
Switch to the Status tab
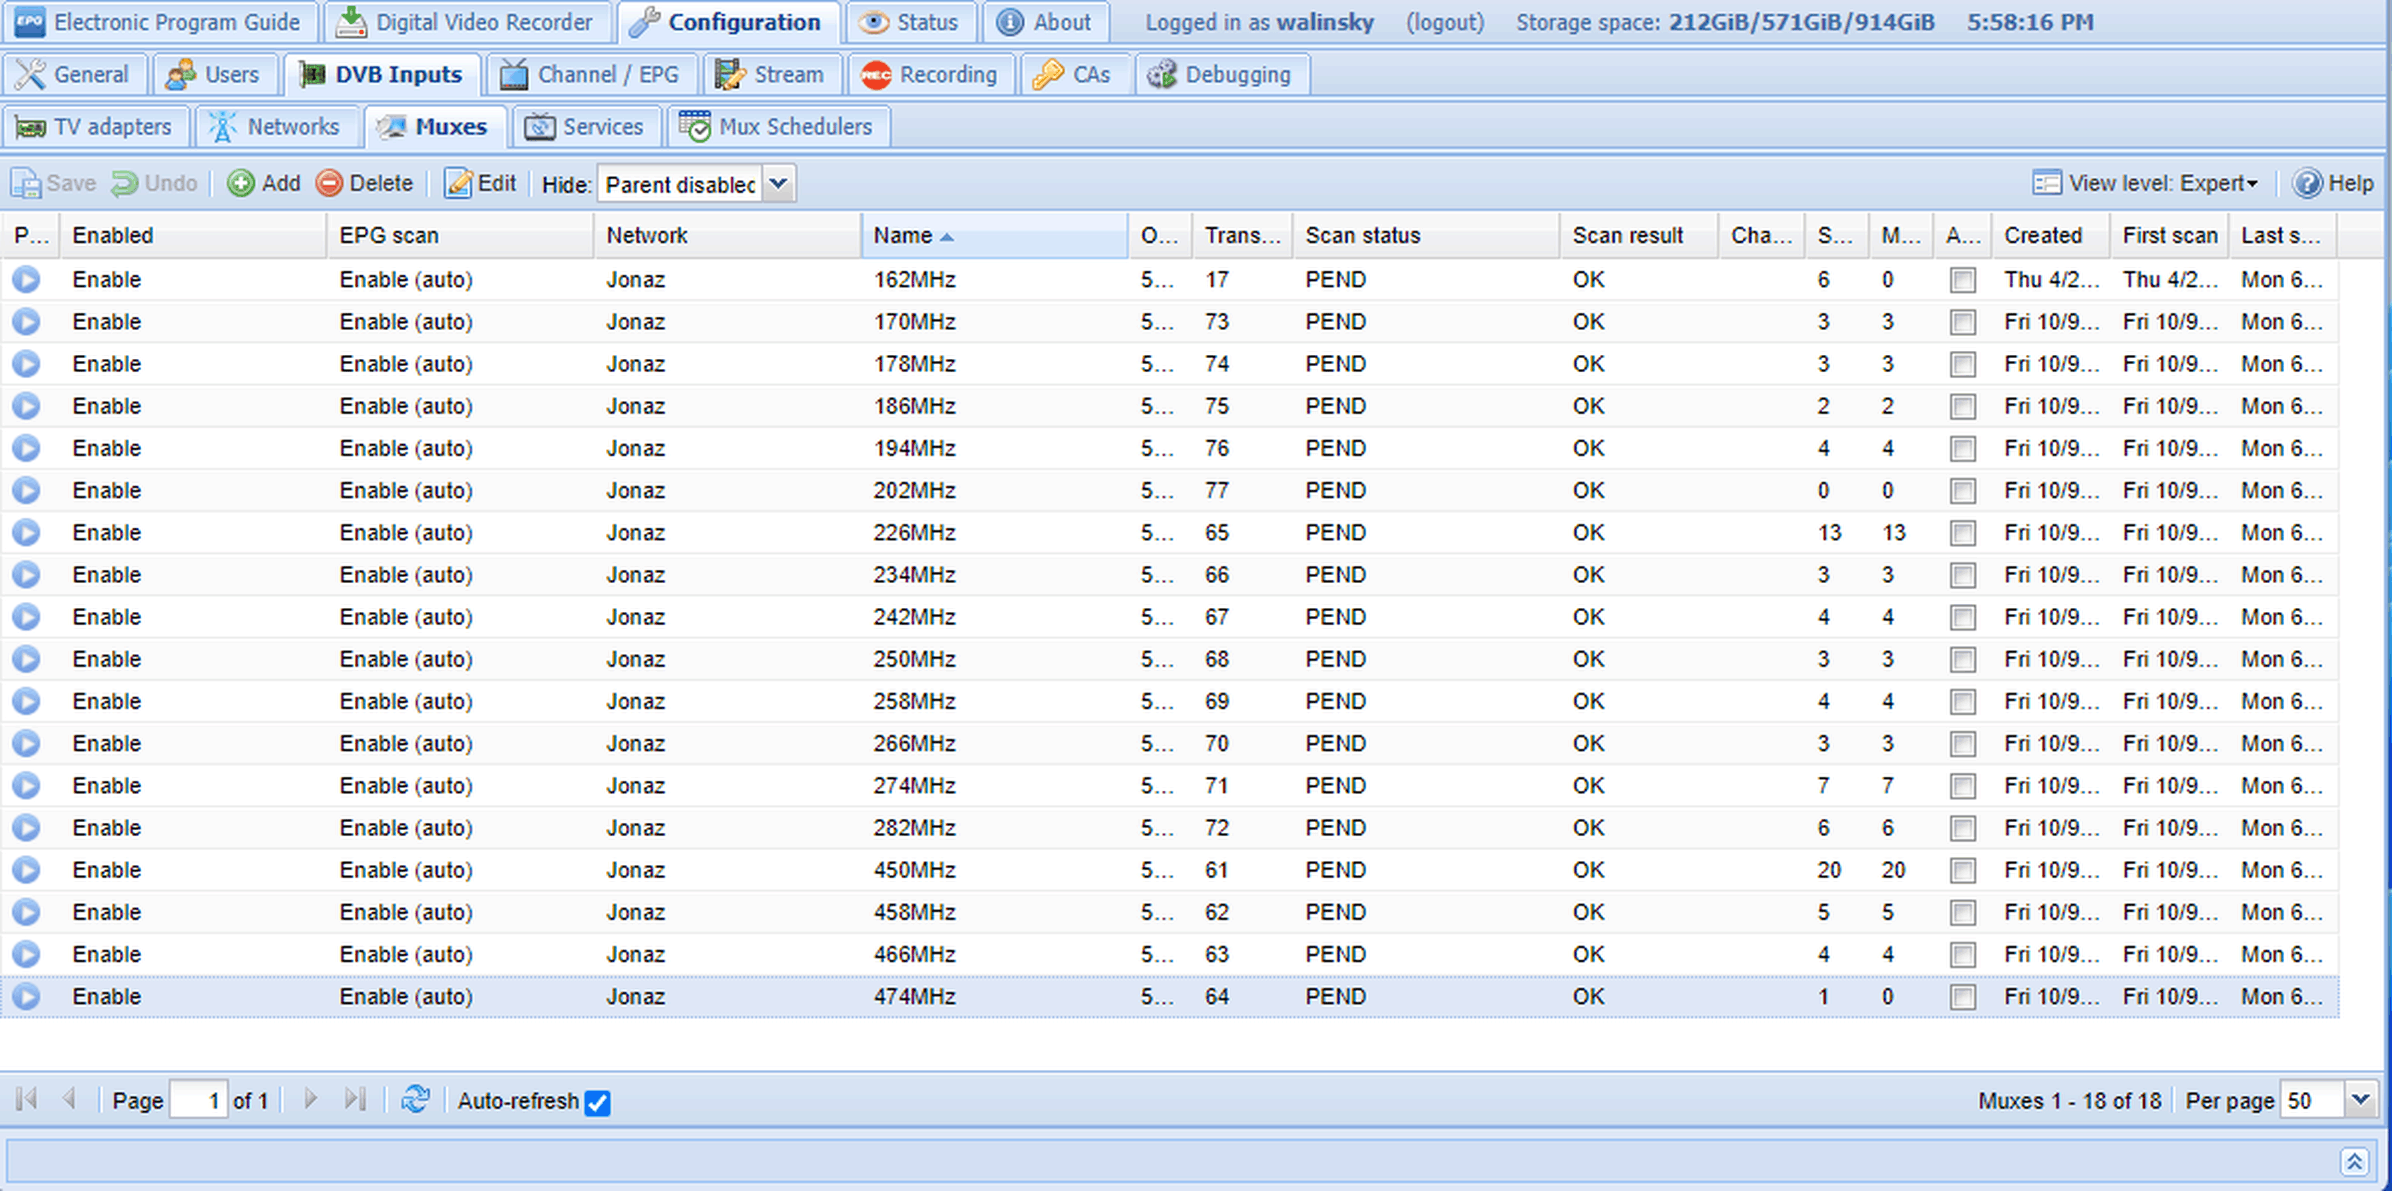point(911,22)
